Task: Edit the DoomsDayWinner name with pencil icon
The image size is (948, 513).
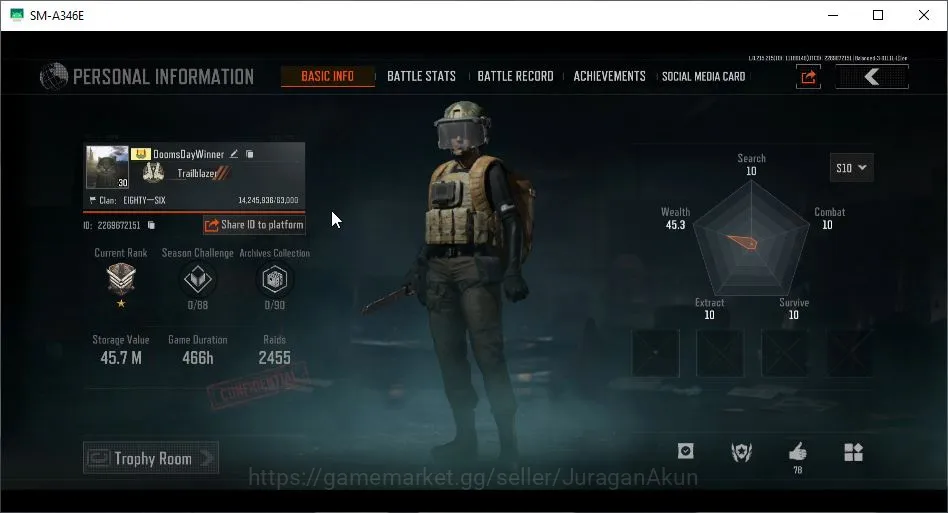Action: [x=234, y=154]
